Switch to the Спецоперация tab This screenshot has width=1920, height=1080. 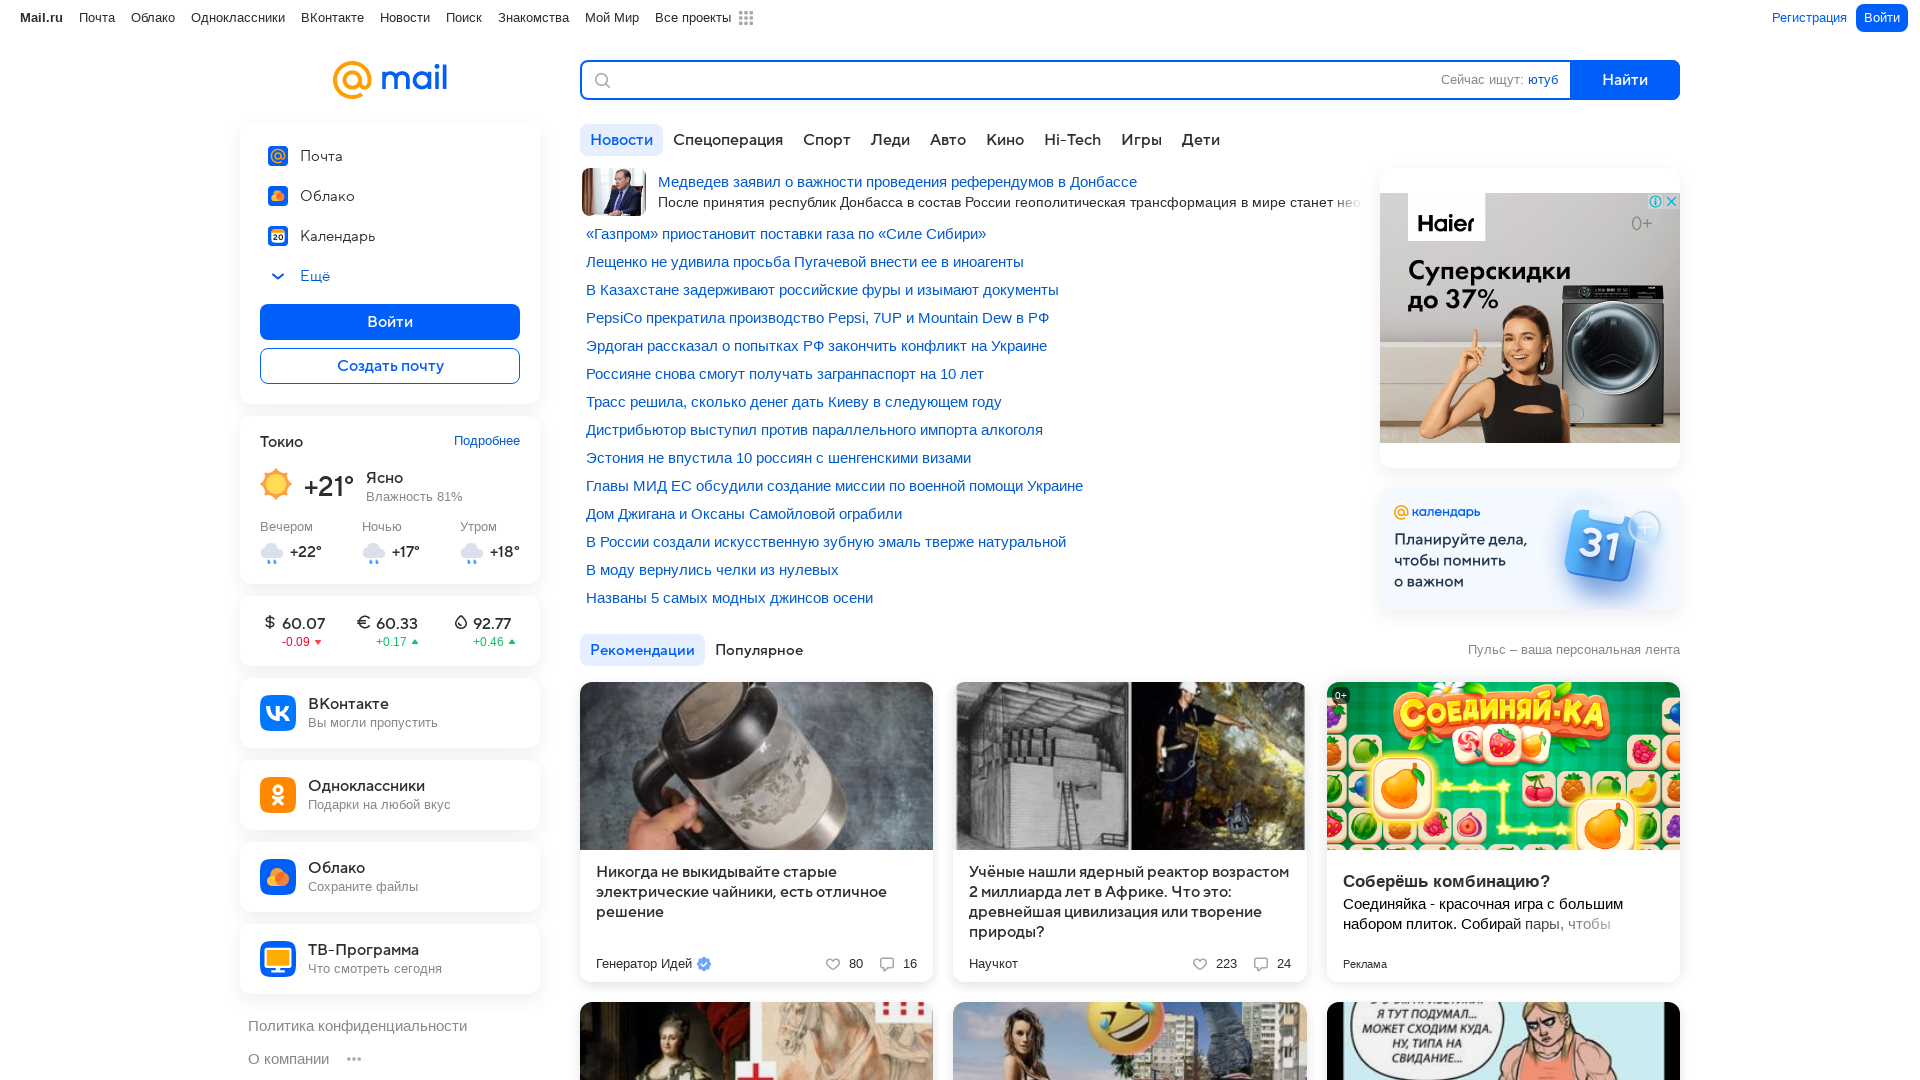728,140
